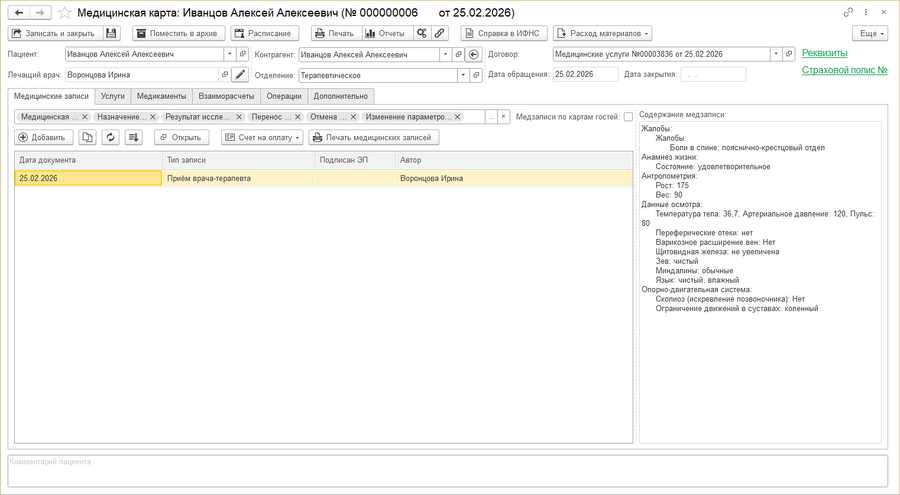
Task: Click the pencil icon beside attending doctor
Action: click(240, 75)
